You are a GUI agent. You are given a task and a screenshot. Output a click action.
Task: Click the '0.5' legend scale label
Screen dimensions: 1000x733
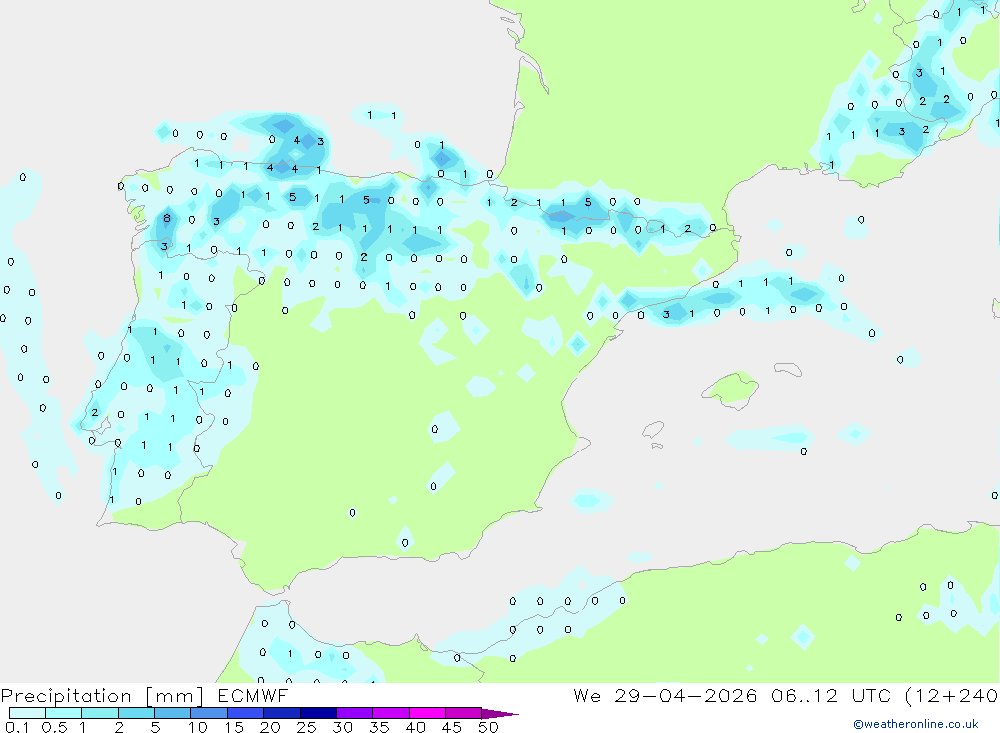pos(54,727)
